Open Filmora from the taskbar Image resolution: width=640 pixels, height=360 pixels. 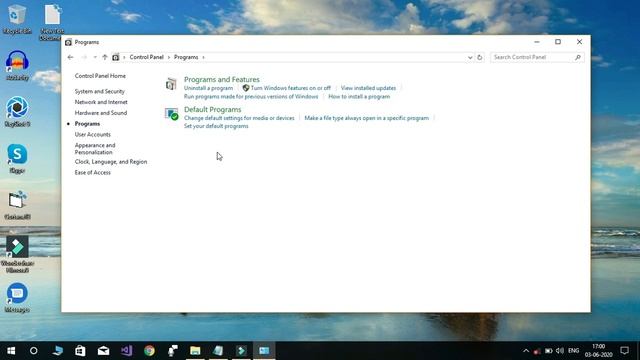(x=241, y=351)
